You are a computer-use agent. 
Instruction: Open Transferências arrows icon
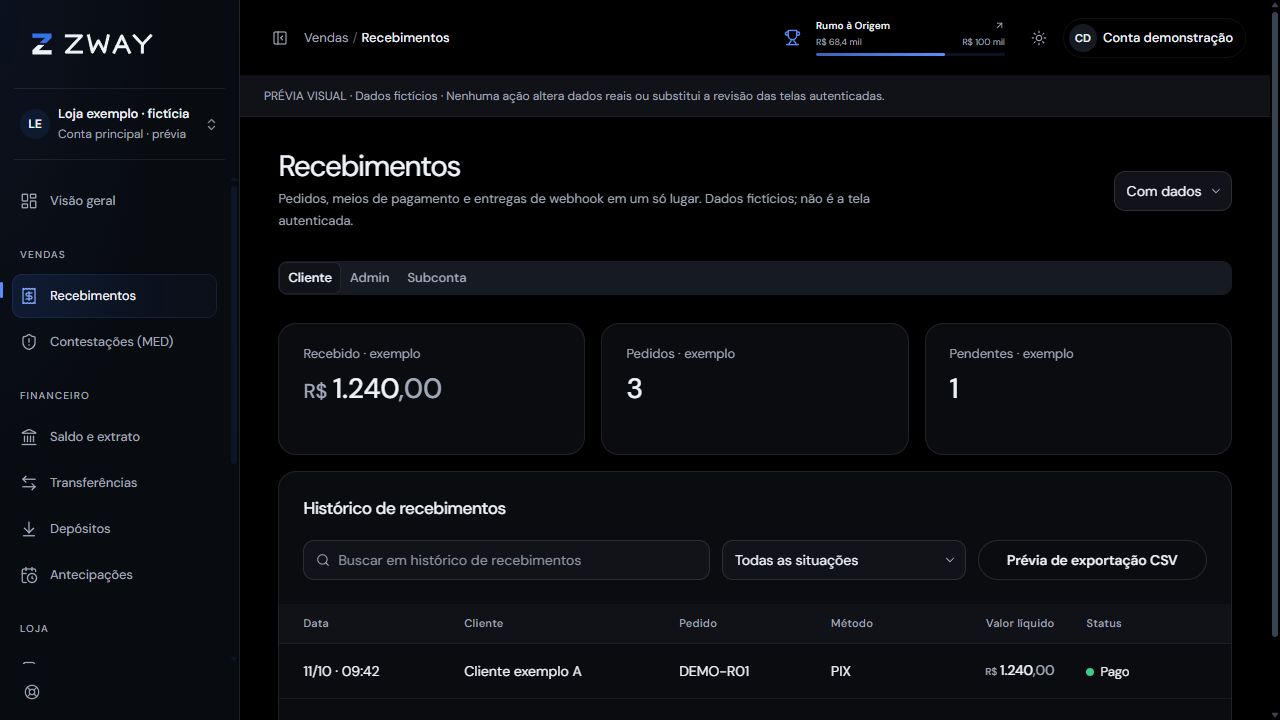(x=29, y=483)
